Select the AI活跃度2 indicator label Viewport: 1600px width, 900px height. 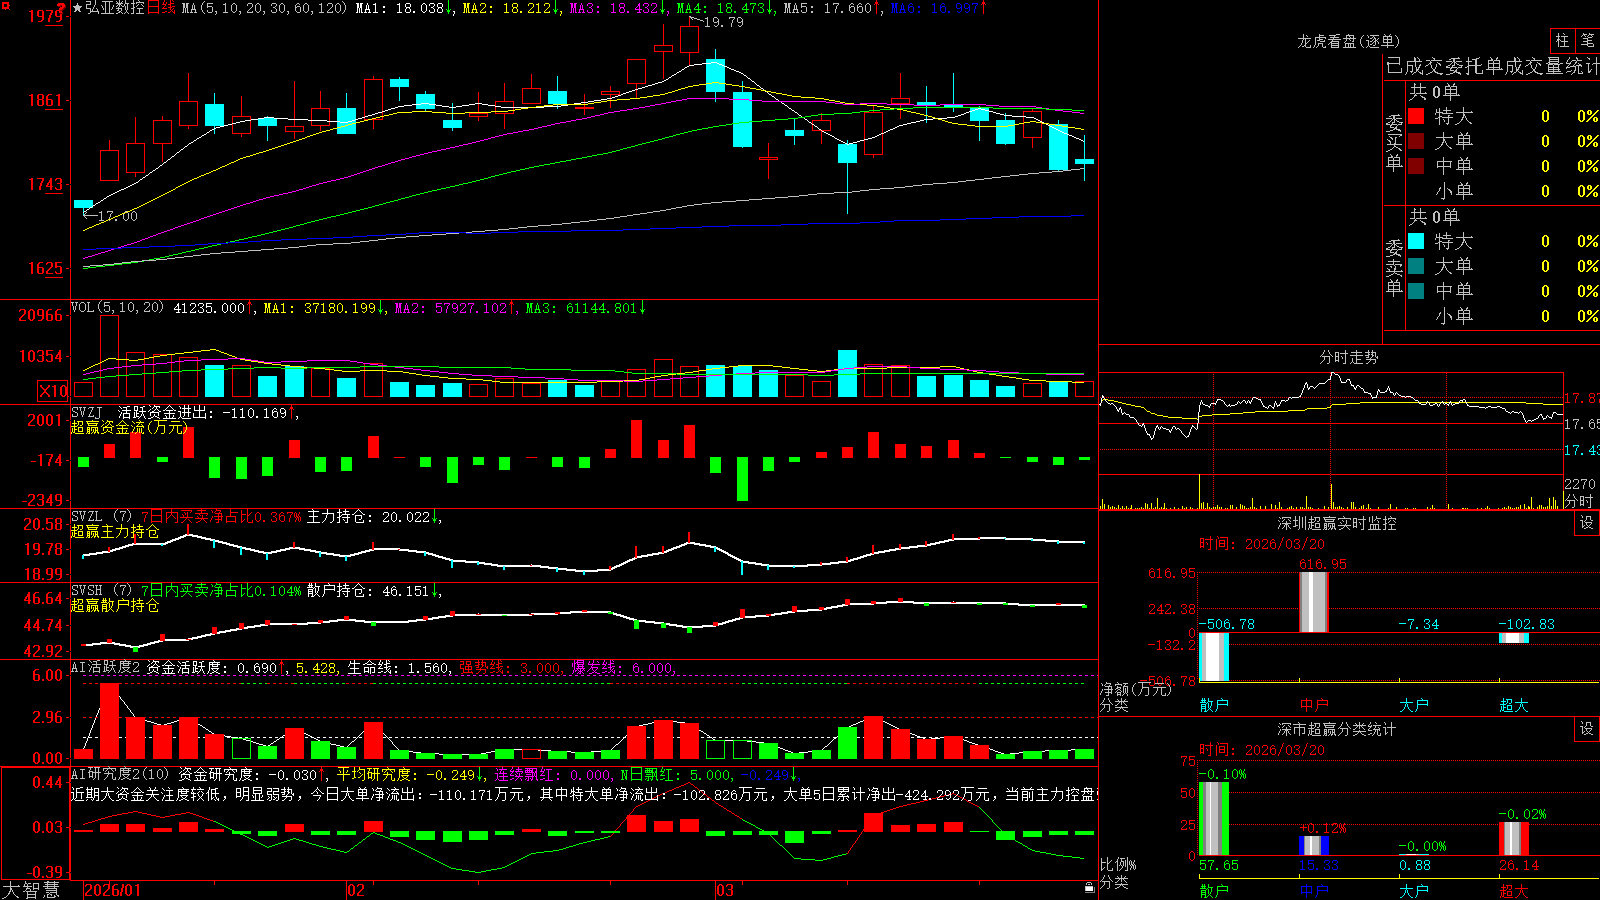(x=106, y=667)
